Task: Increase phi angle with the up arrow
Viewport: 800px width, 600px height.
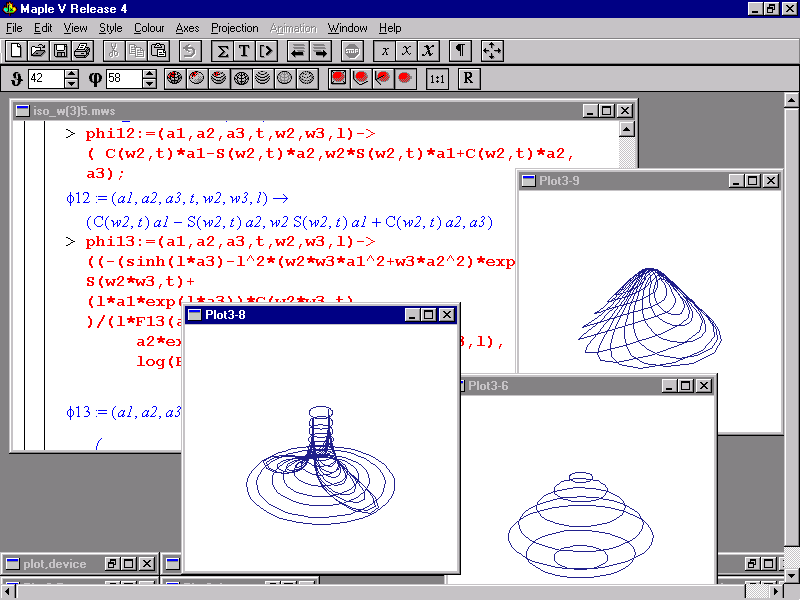Action: [149, 73]
